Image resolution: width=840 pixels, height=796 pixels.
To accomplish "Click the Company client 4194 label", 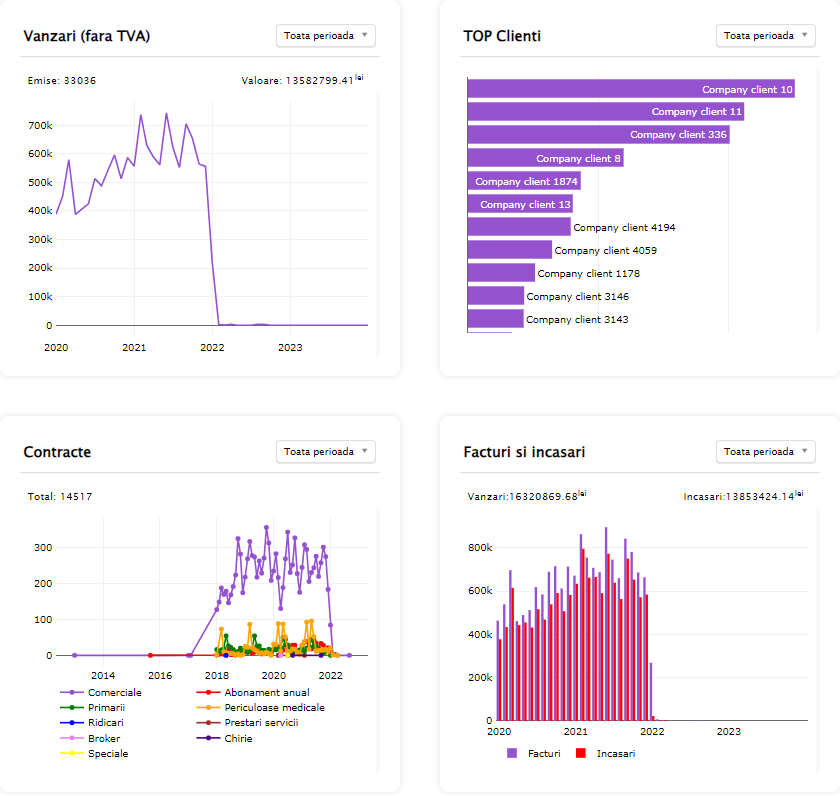I will coord(624,228).
